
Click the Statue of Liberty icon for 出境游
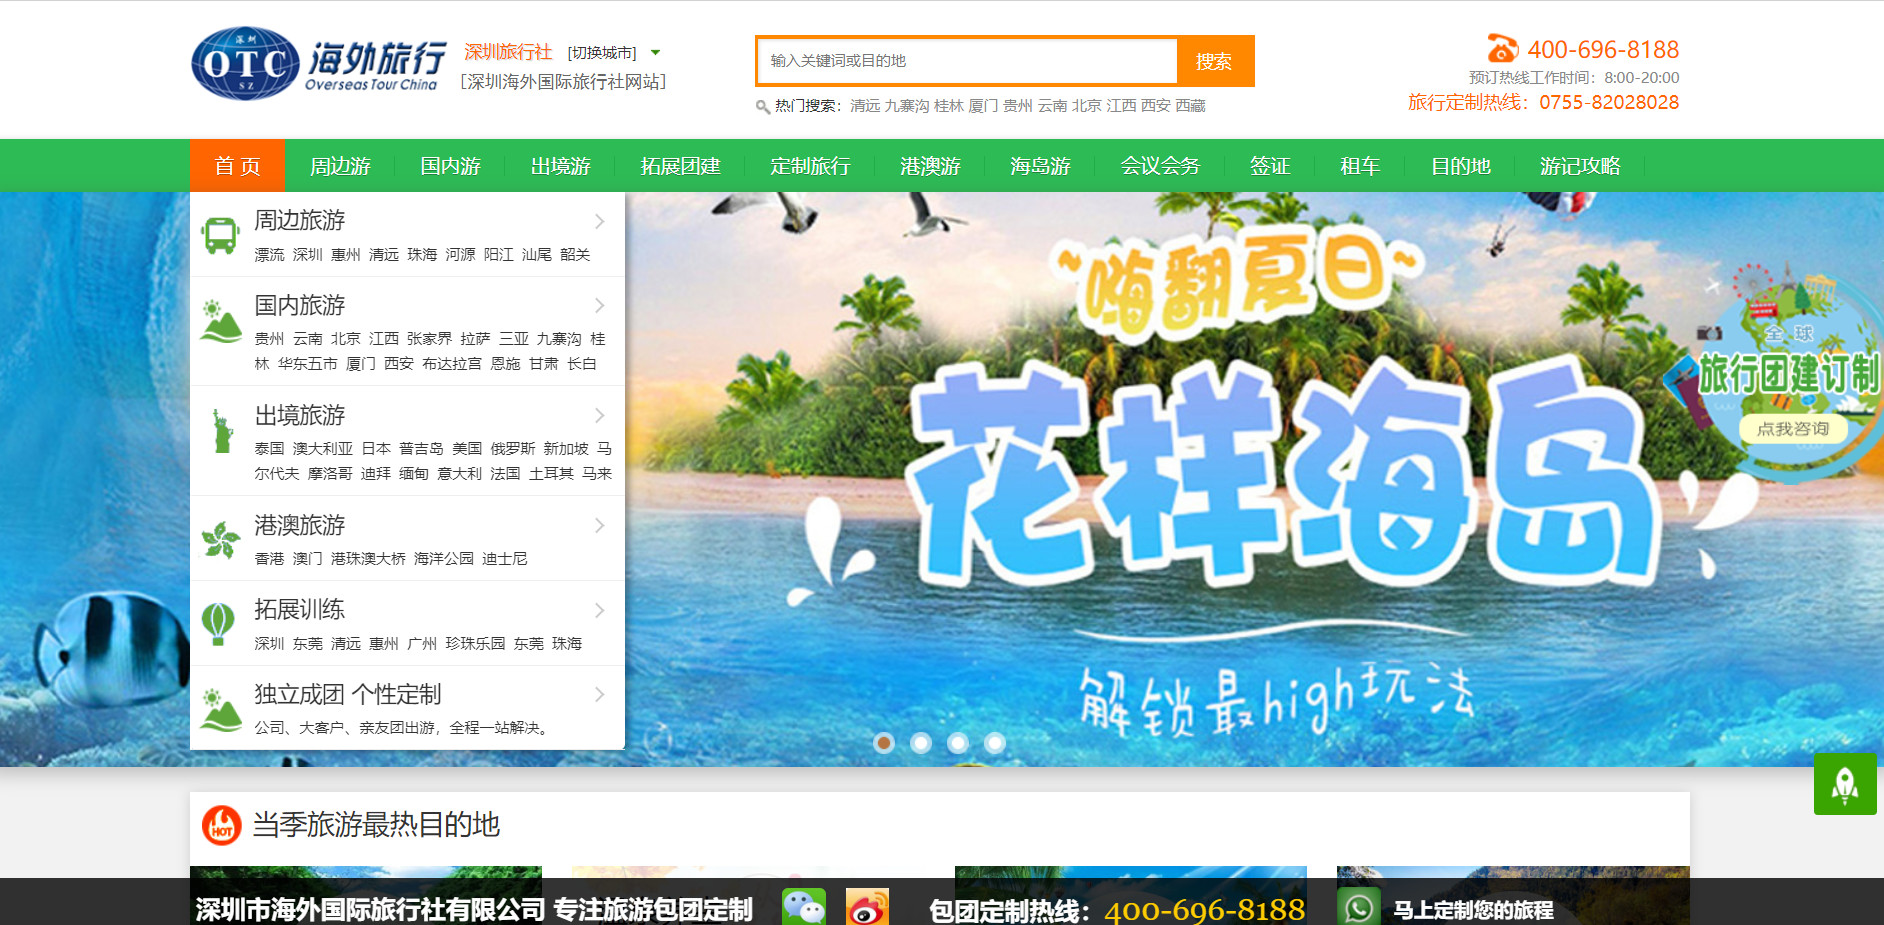click(x=221, y=431)
